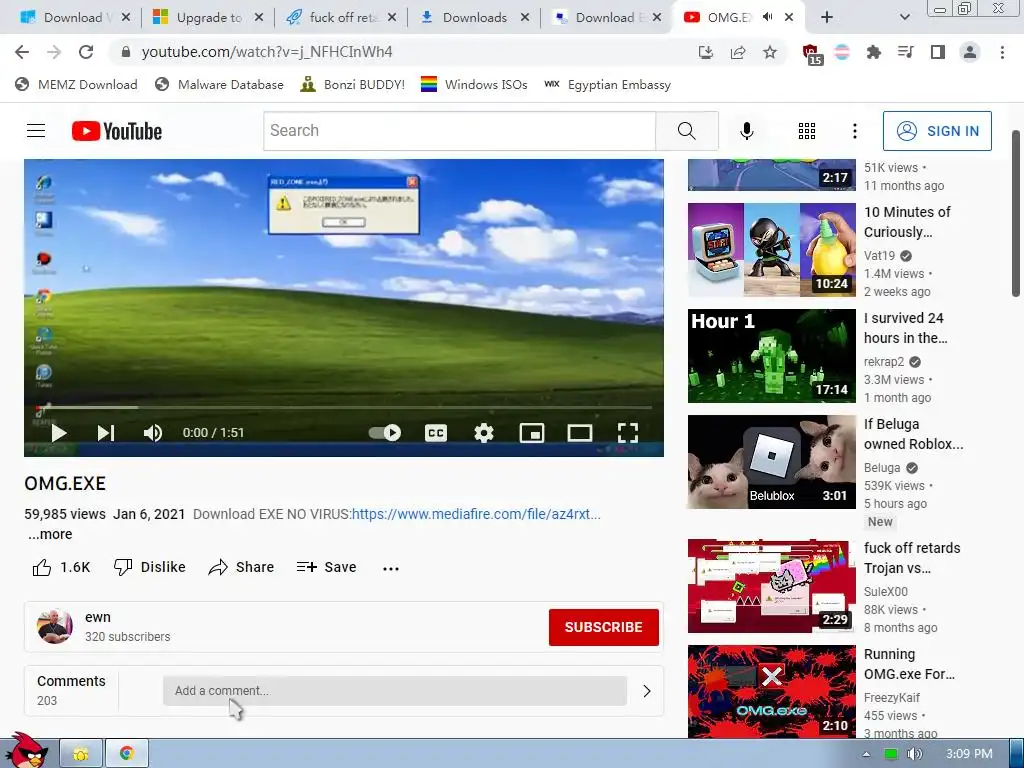Image resolution: width=1024 pixels, height=768 pixels.
Task: Mute the OMG.EXE tab audio icon
Action: [768, 17]
